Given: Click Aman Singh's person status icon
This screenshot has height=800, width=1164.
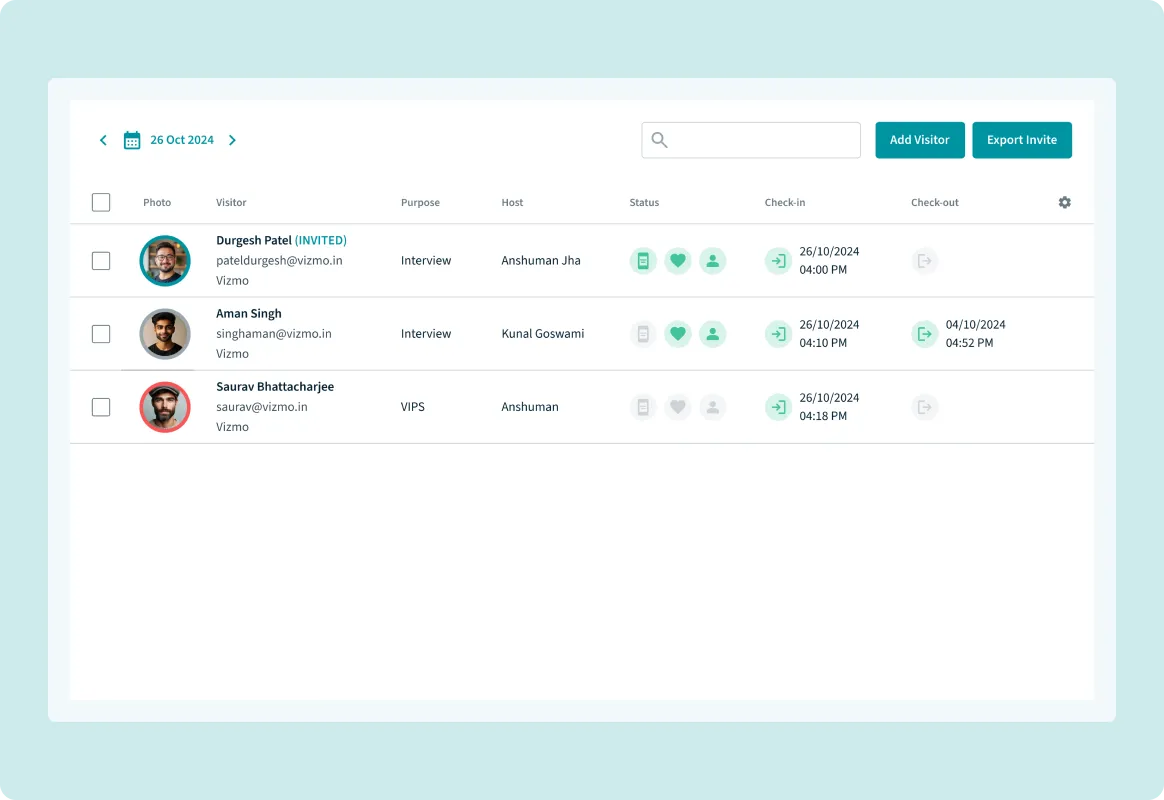Looking at the screenshot, I should 713,334.
